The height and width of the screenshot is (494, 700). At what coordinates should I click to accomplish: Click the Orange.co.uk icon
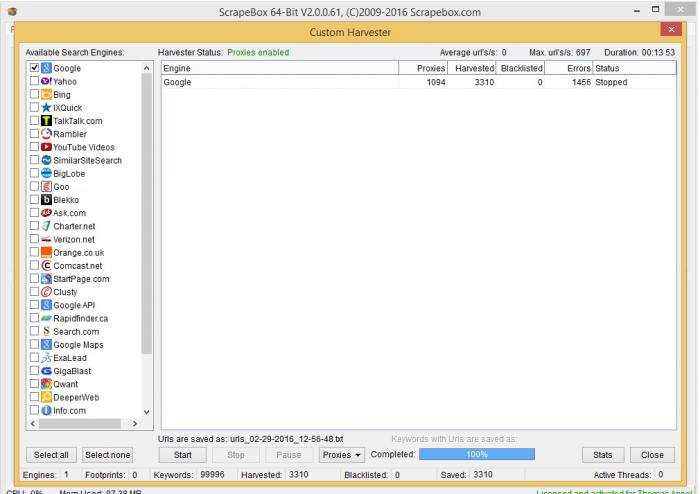pos(46,252)
